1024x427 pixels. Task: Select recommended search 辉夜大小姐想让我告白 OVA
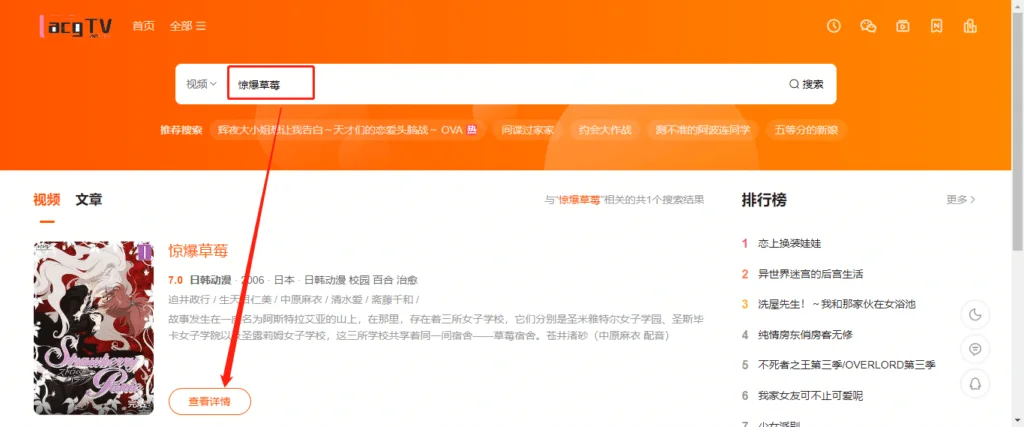pyautogui.click(x=347, y=130)
